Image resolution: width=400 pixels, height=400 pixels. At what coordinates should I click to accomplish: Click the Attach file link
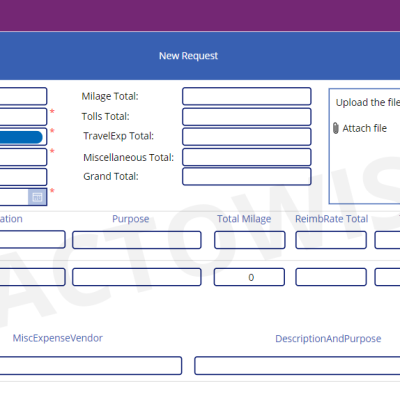(x=364, y=128)
